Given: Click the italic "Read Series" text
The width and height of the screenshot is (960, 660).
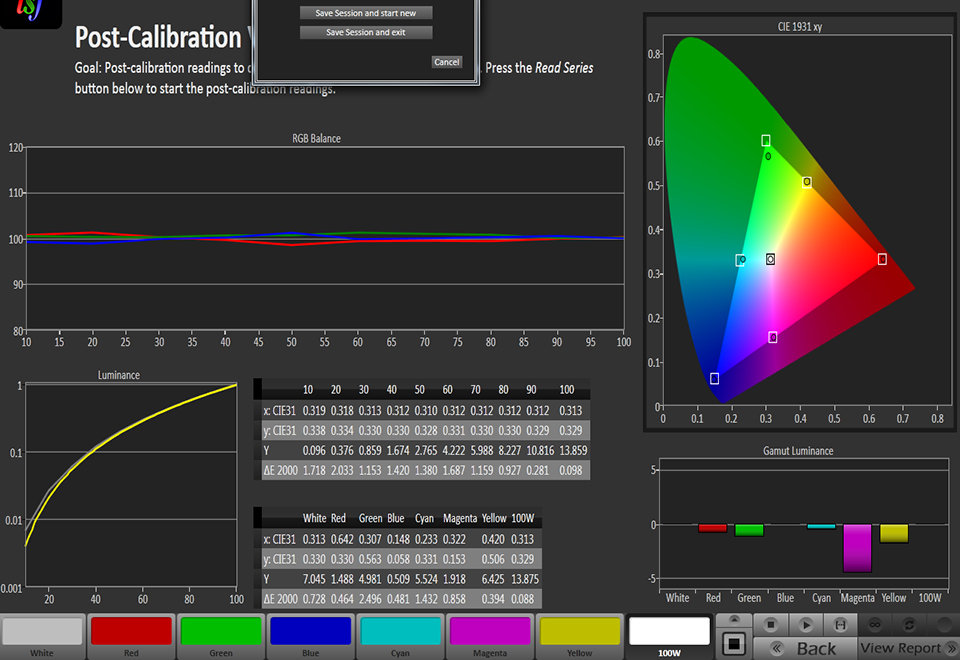Looking at the screenshot, I should pyautogui.click(x=564, y=68).
